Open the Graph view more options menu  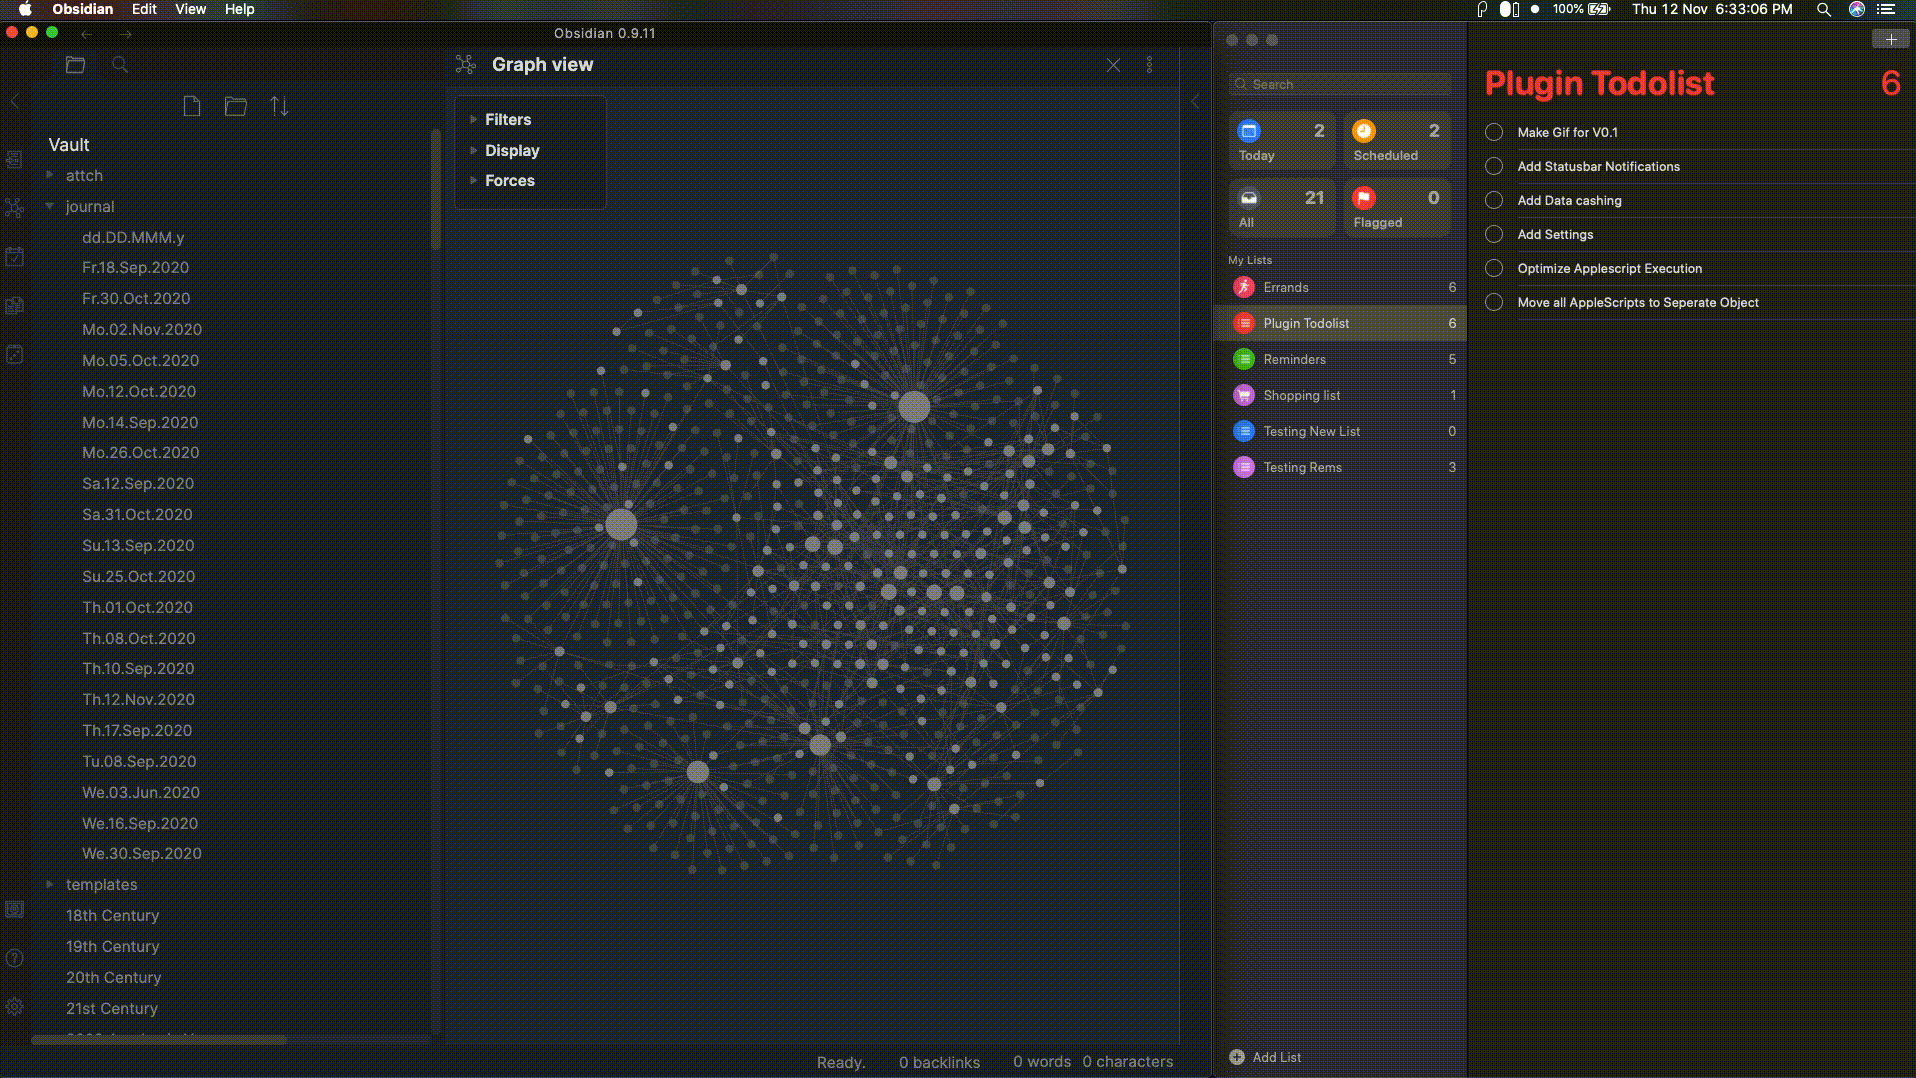point(1149,65)
